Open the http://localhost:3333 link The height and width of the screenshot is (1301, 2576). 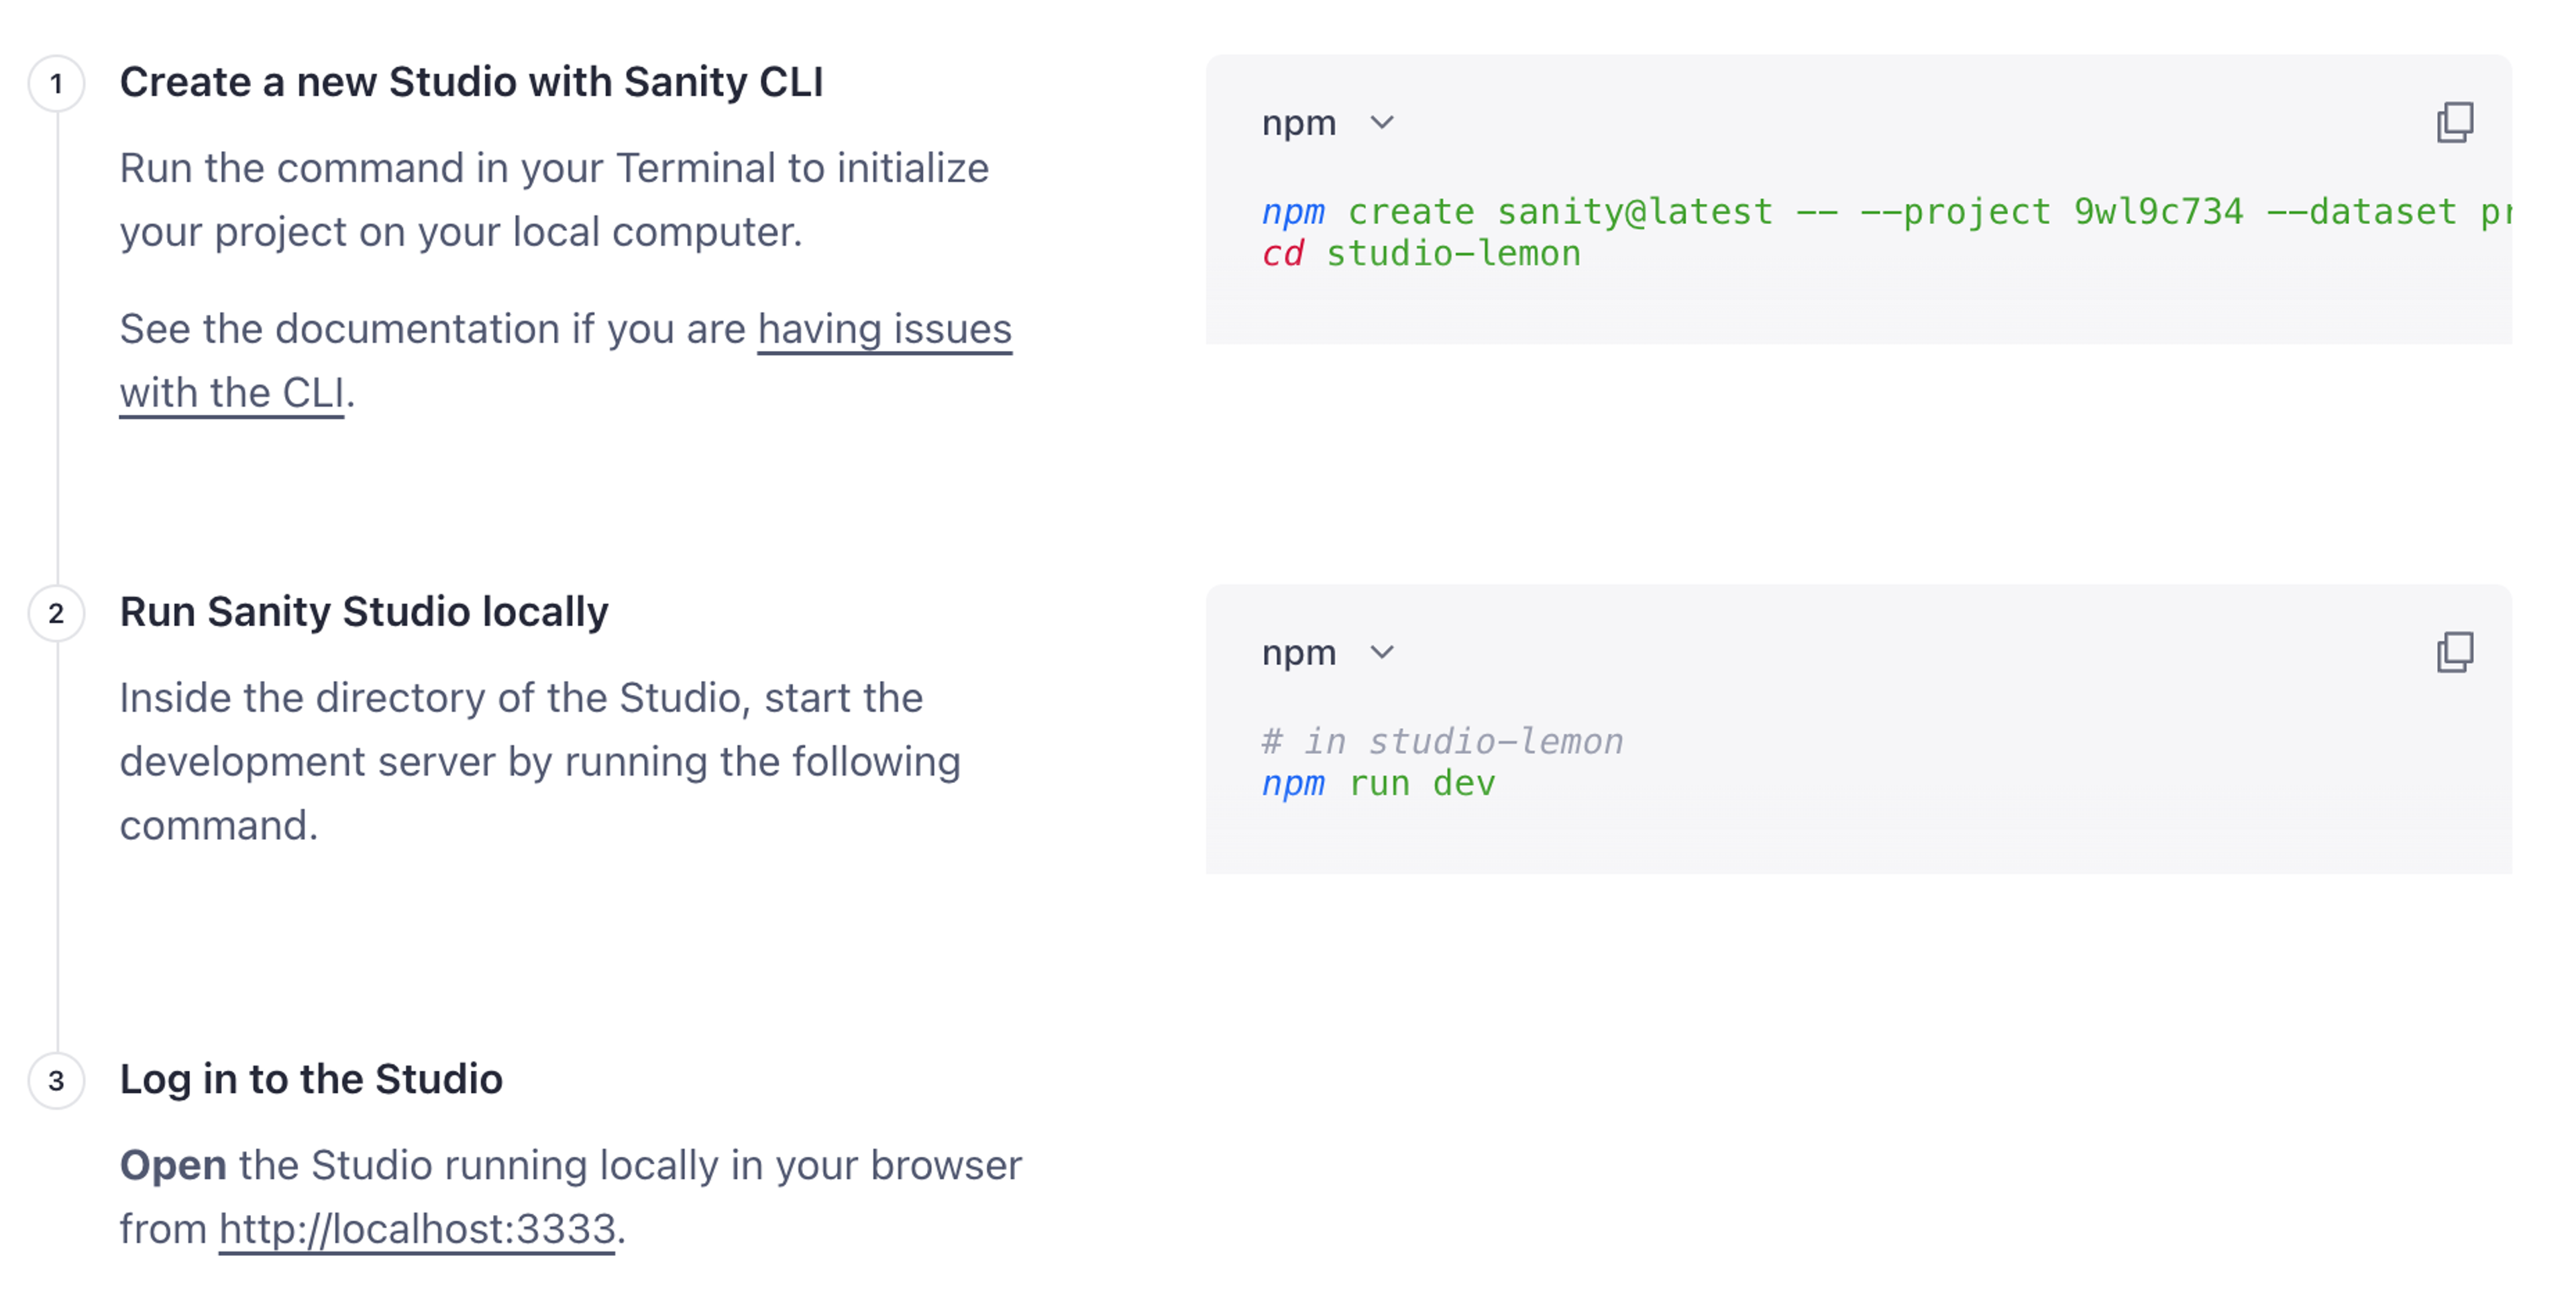[417, 1228]
